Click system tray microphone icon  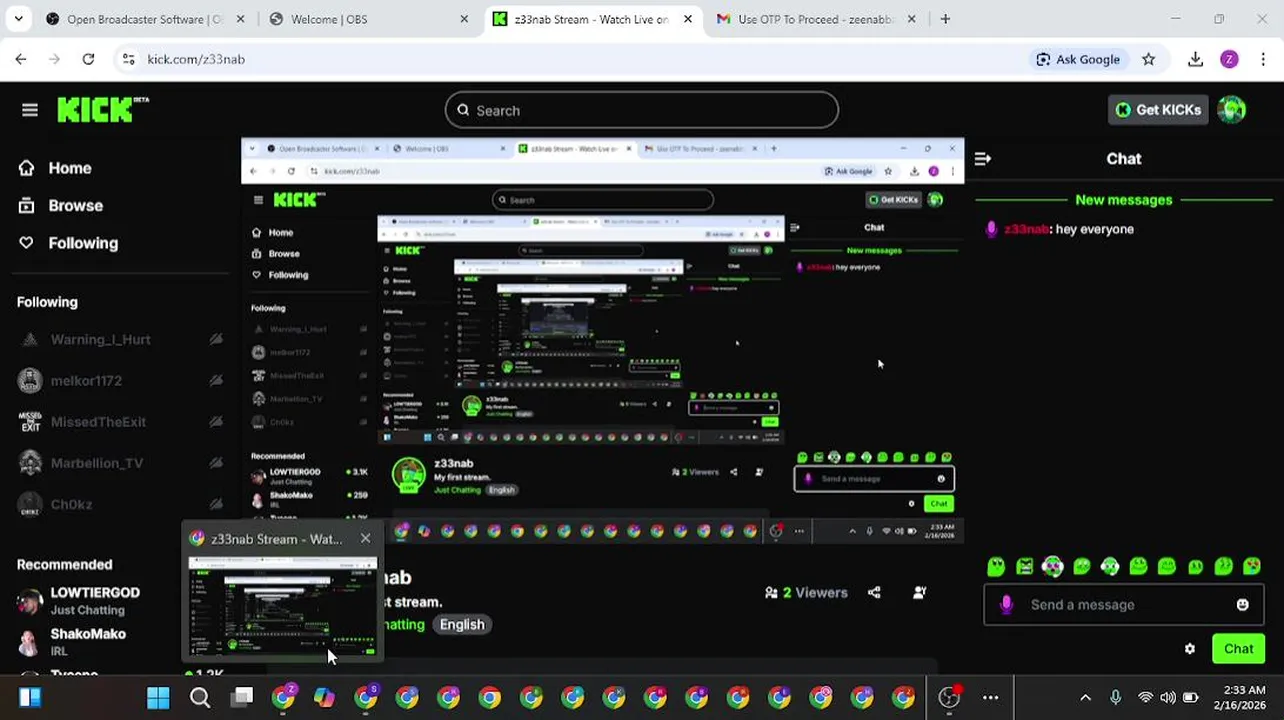(x=1116, y=697)
